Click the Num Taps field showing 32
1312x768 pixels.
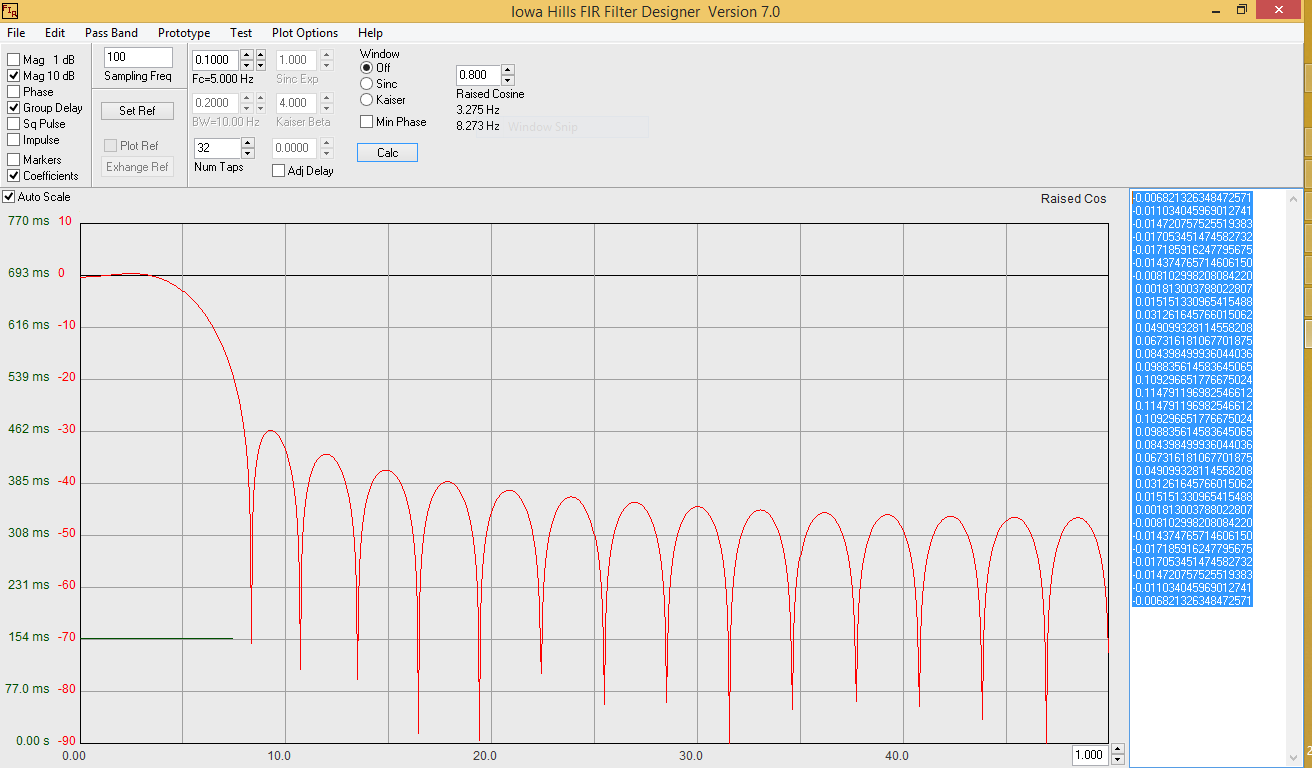pyautogui.click(x=216, y=148)
